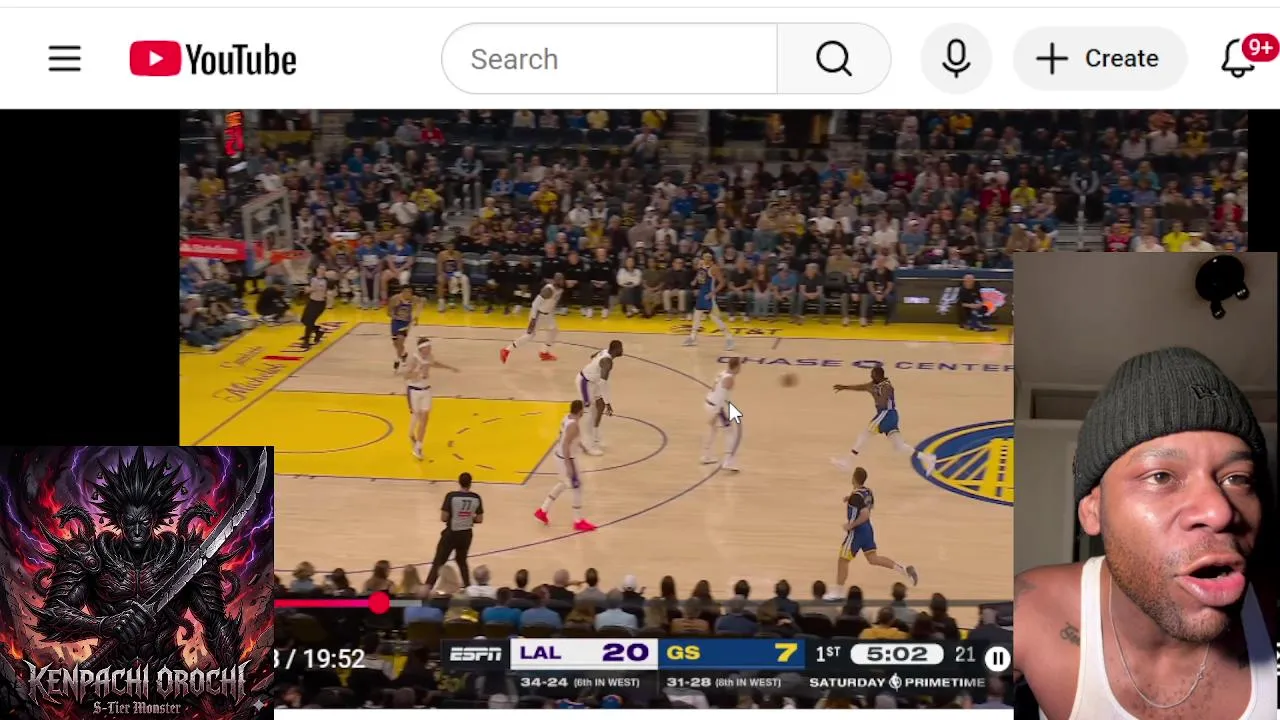The width and height of the screenshot is (1280, 720).
Task: Open the YouTube hamburger guide menu
Action: (x=65, y=59)
